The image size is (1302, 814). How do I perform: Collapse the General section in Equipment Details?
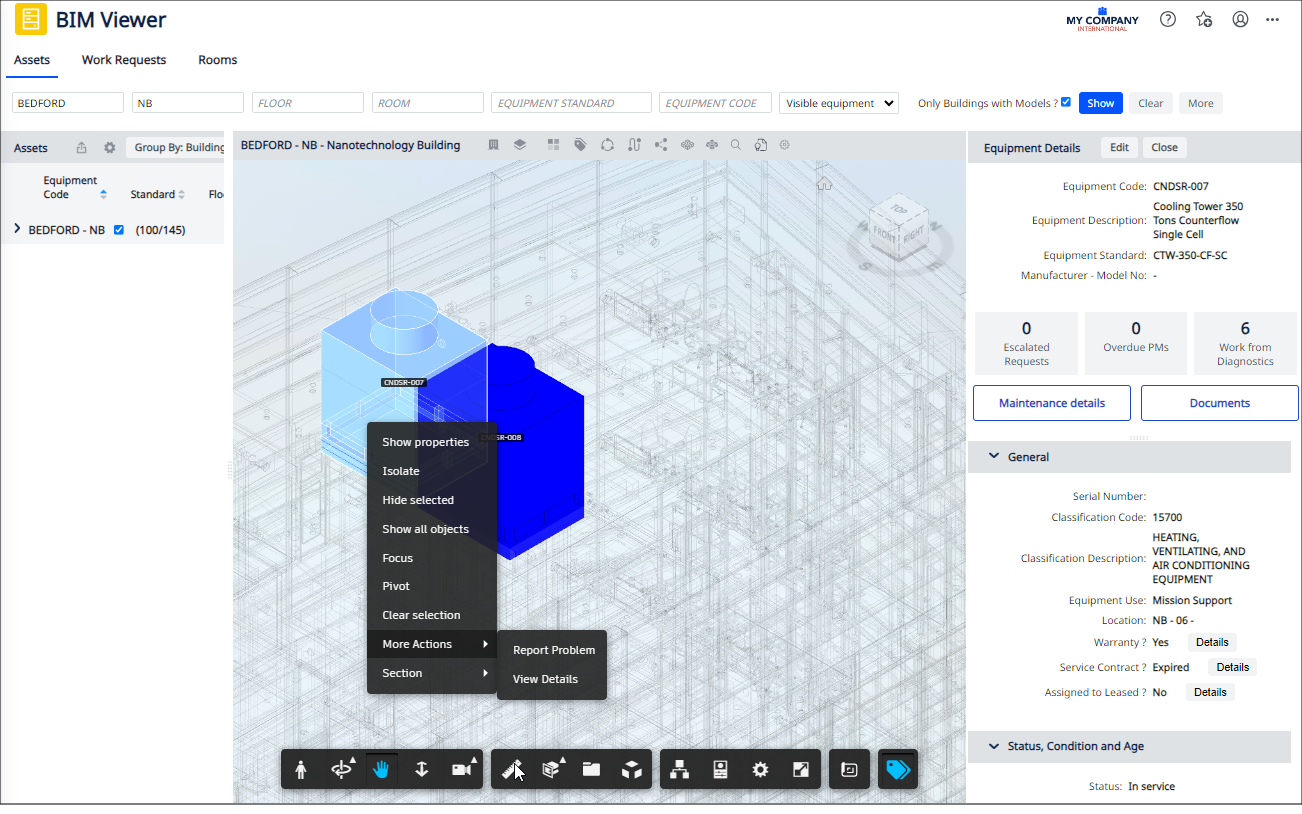[x=993, y=456]
